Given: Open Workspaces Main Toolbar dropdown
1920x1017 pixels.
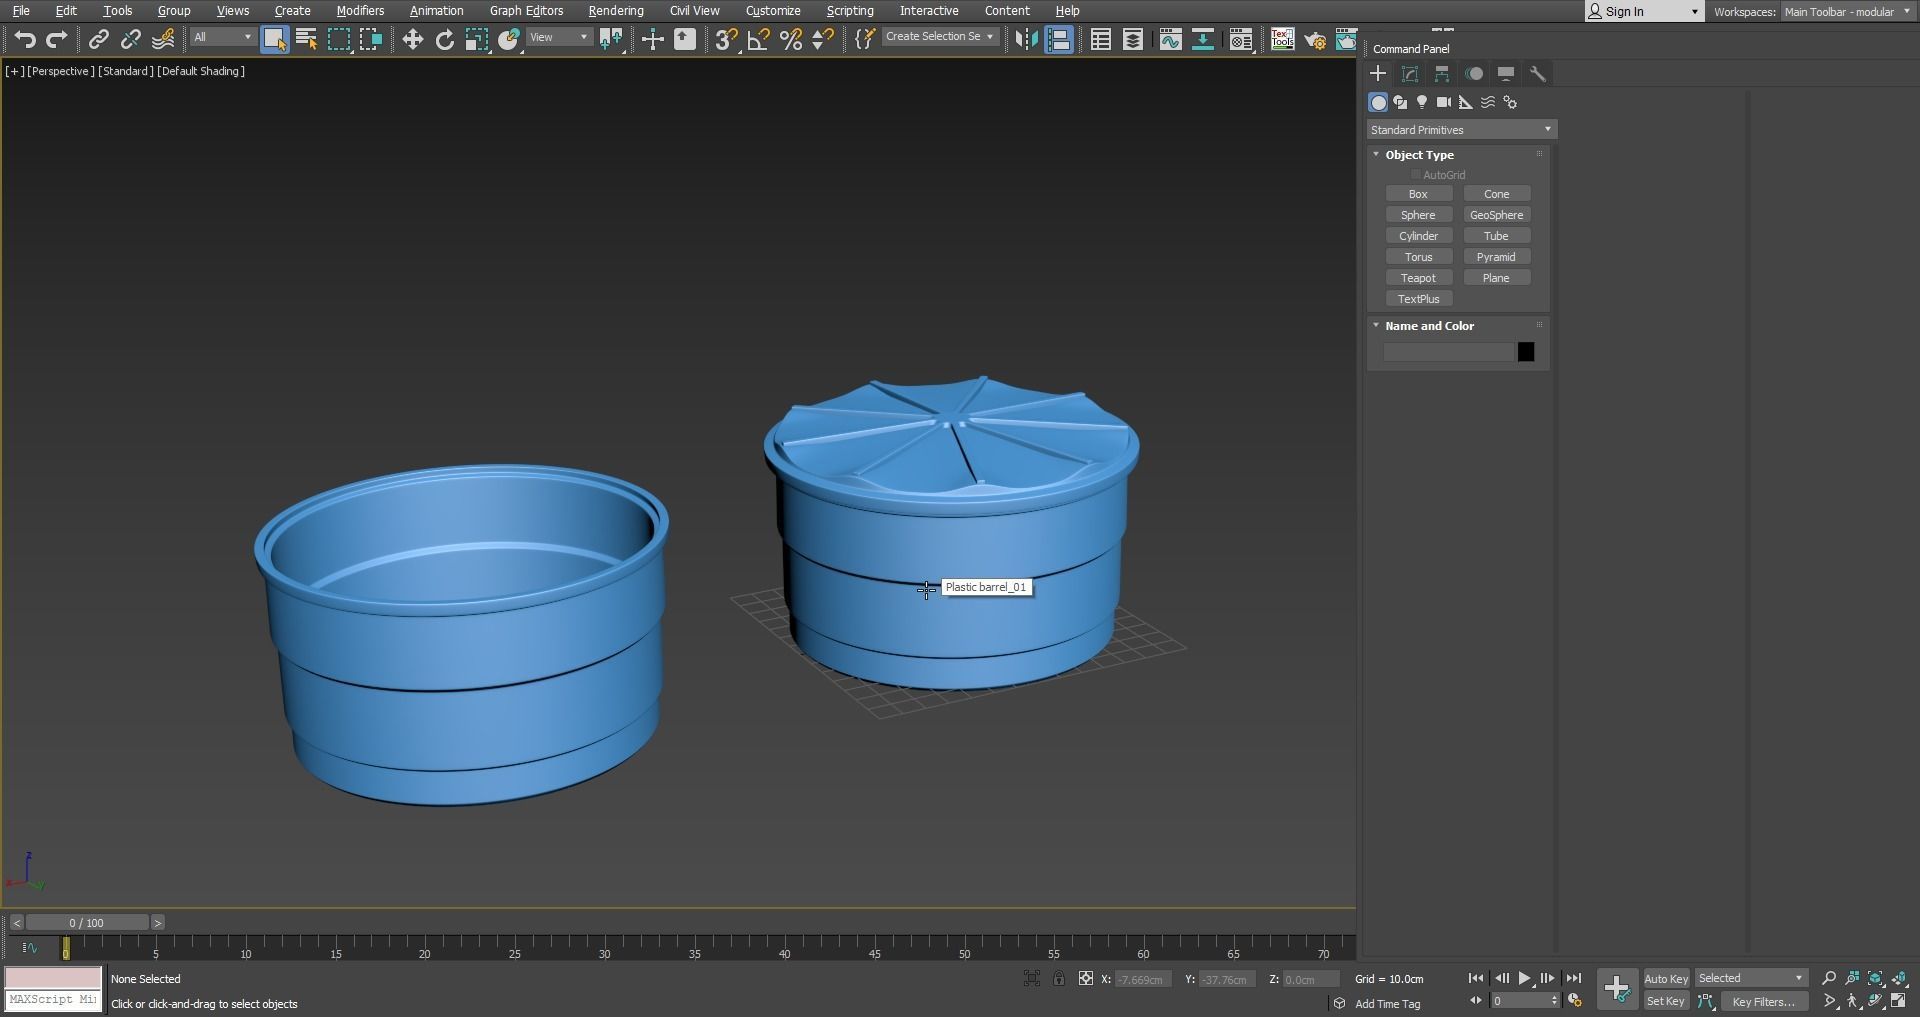Looking at the screenshot, I should coord(1847,12).
